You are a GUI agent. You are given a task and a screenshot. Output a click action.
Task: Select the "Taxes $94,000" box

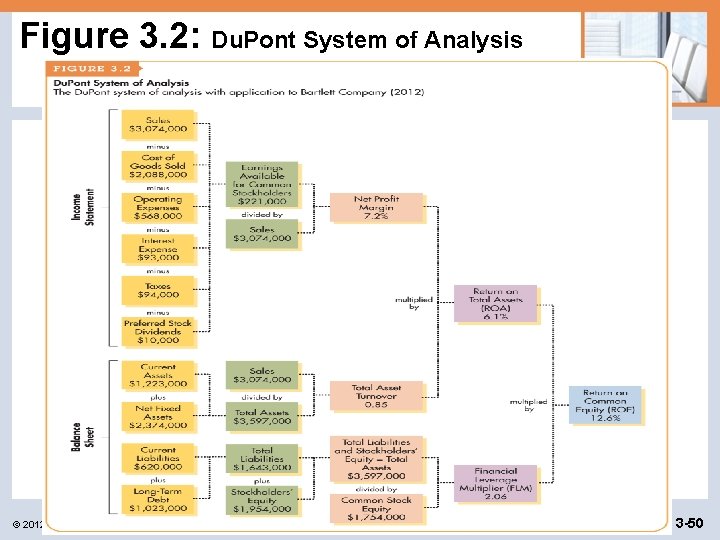click(x=158, y=291)
